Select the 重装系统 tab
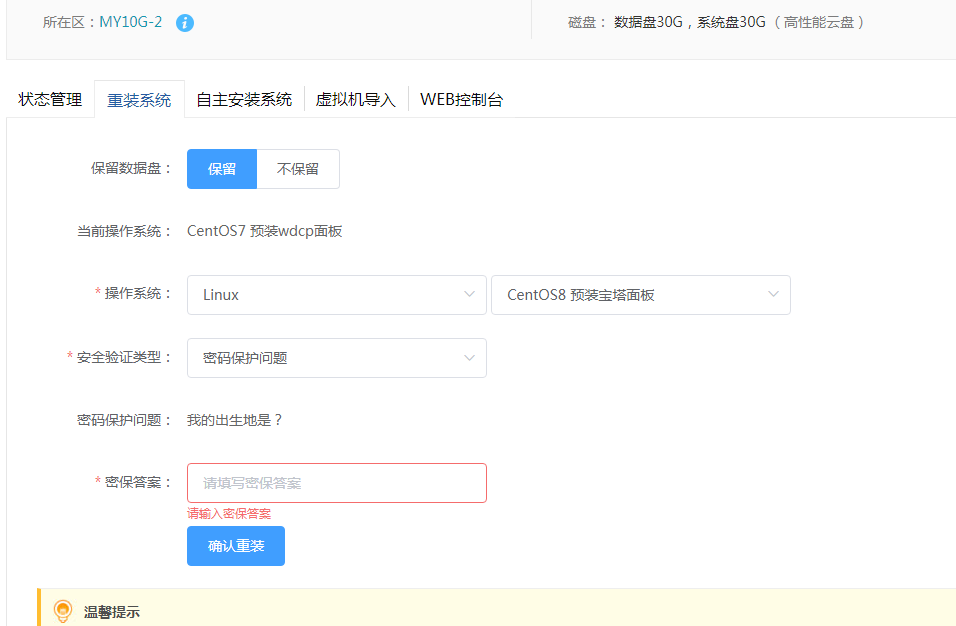Viewport: 956px width, 626px height. 139,100
